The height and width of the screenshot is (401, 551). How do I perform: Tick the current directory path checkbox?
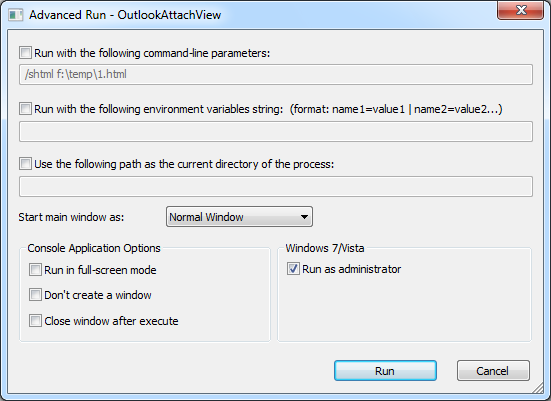pyautogui.click(x=25, y=164)
